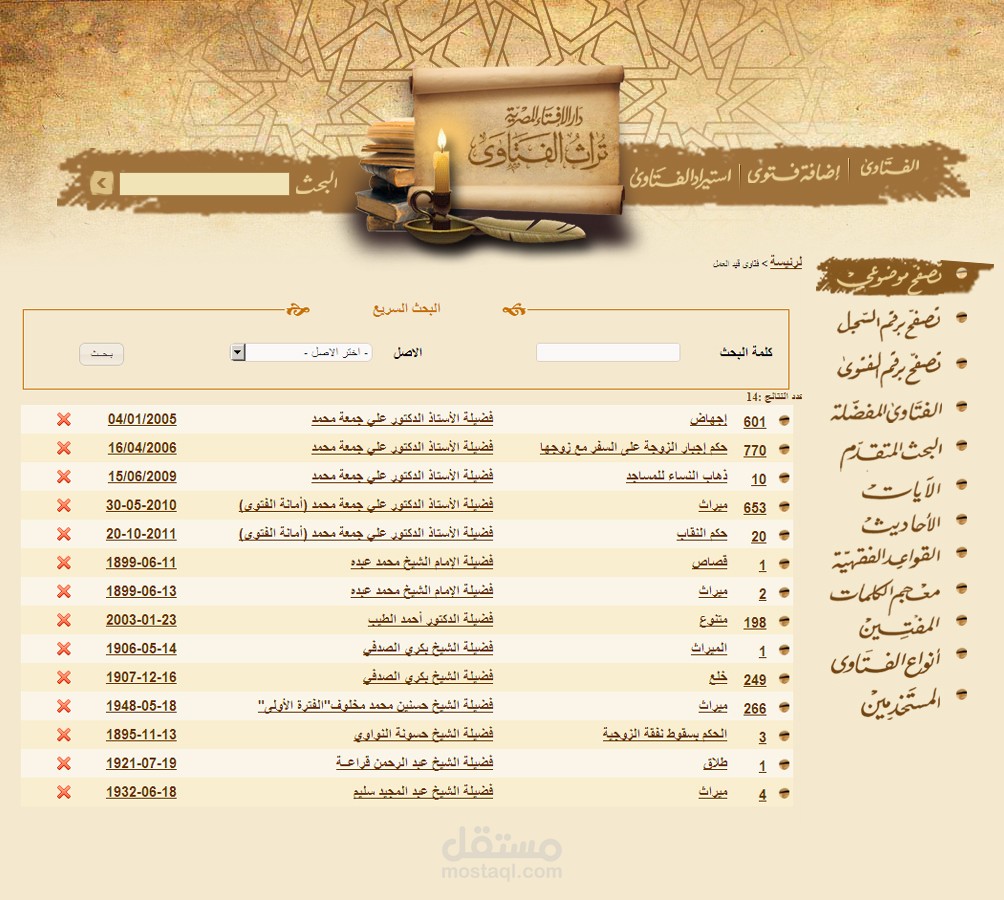
Task: Delete the fatwa dated 1895-11-13
Action: pos(63,735)
